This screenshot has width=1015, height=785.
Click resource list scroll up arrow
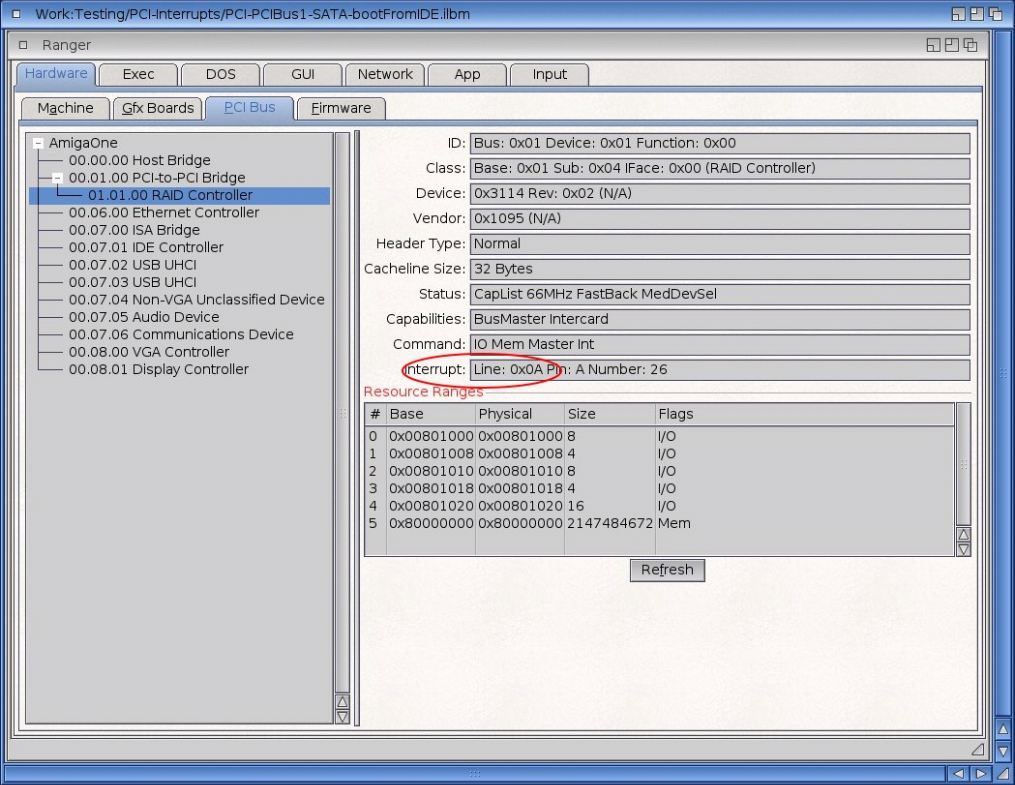(963, 535)
